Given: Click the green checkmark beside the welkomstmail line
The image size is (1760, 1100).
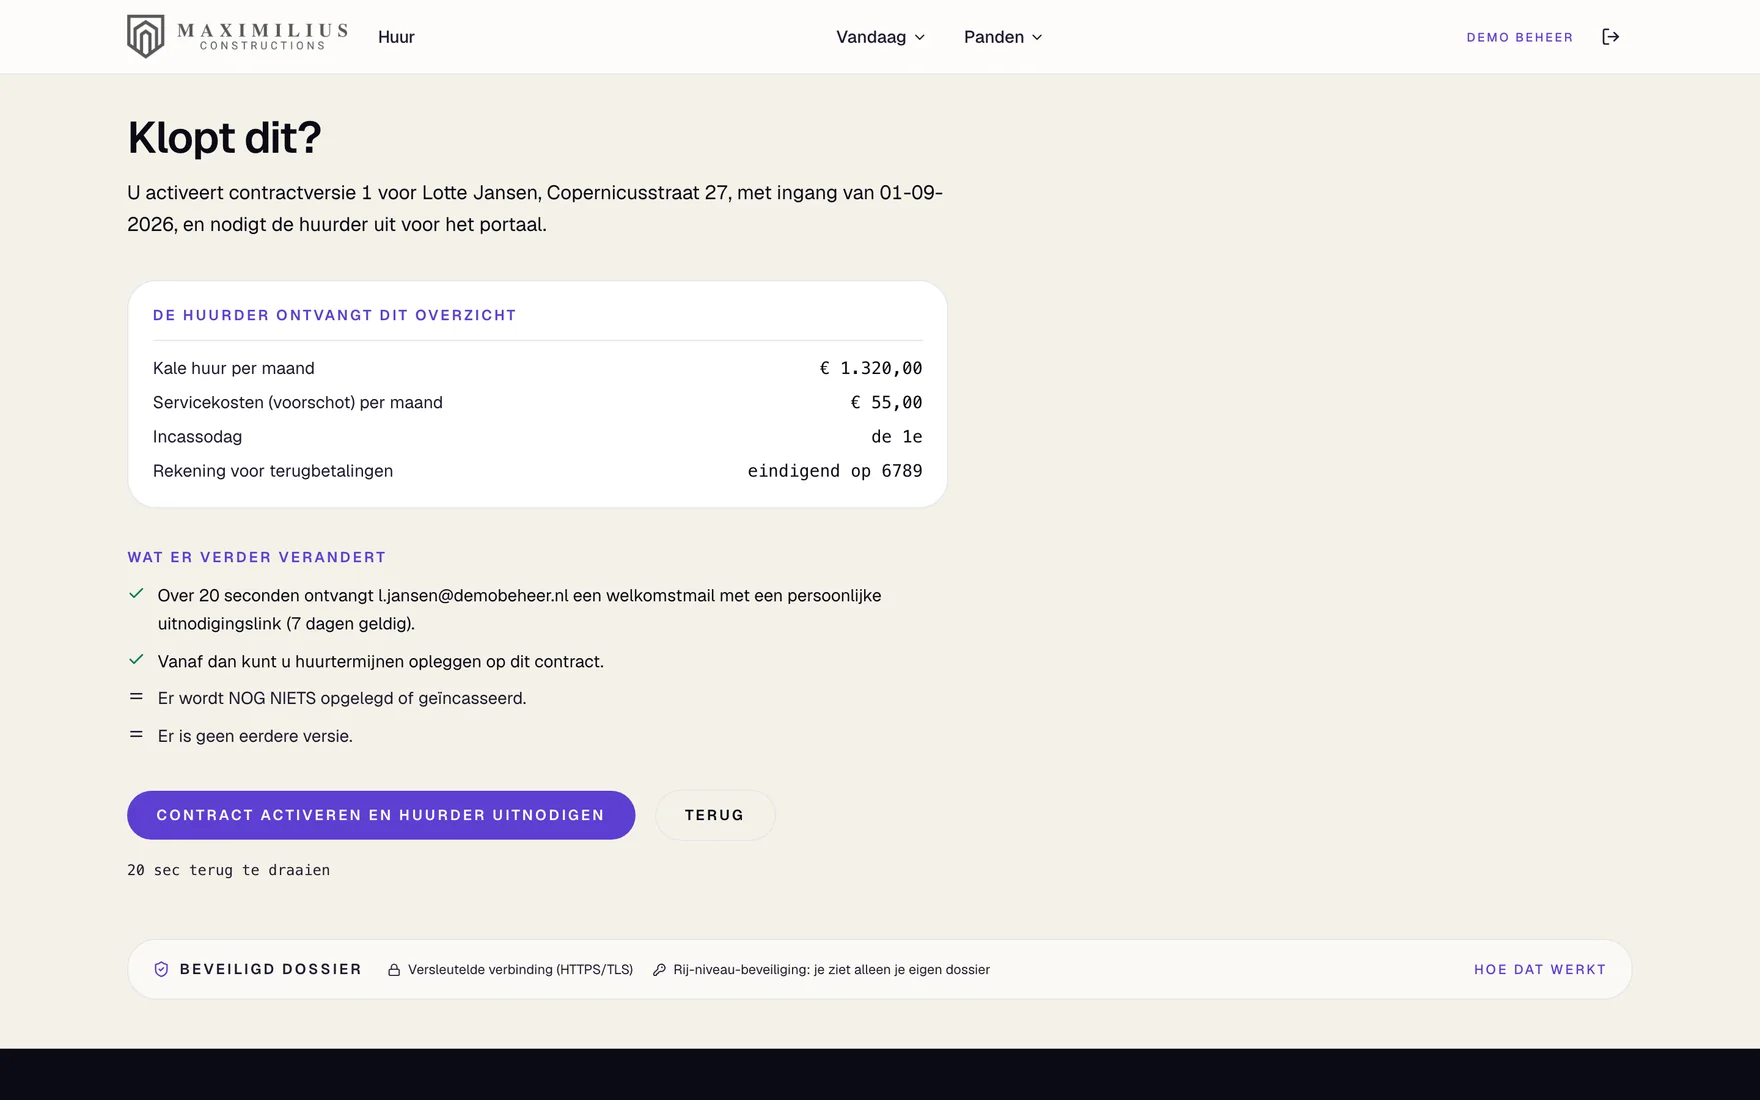Looking at the screenshot, I should [x=136, y=594].
